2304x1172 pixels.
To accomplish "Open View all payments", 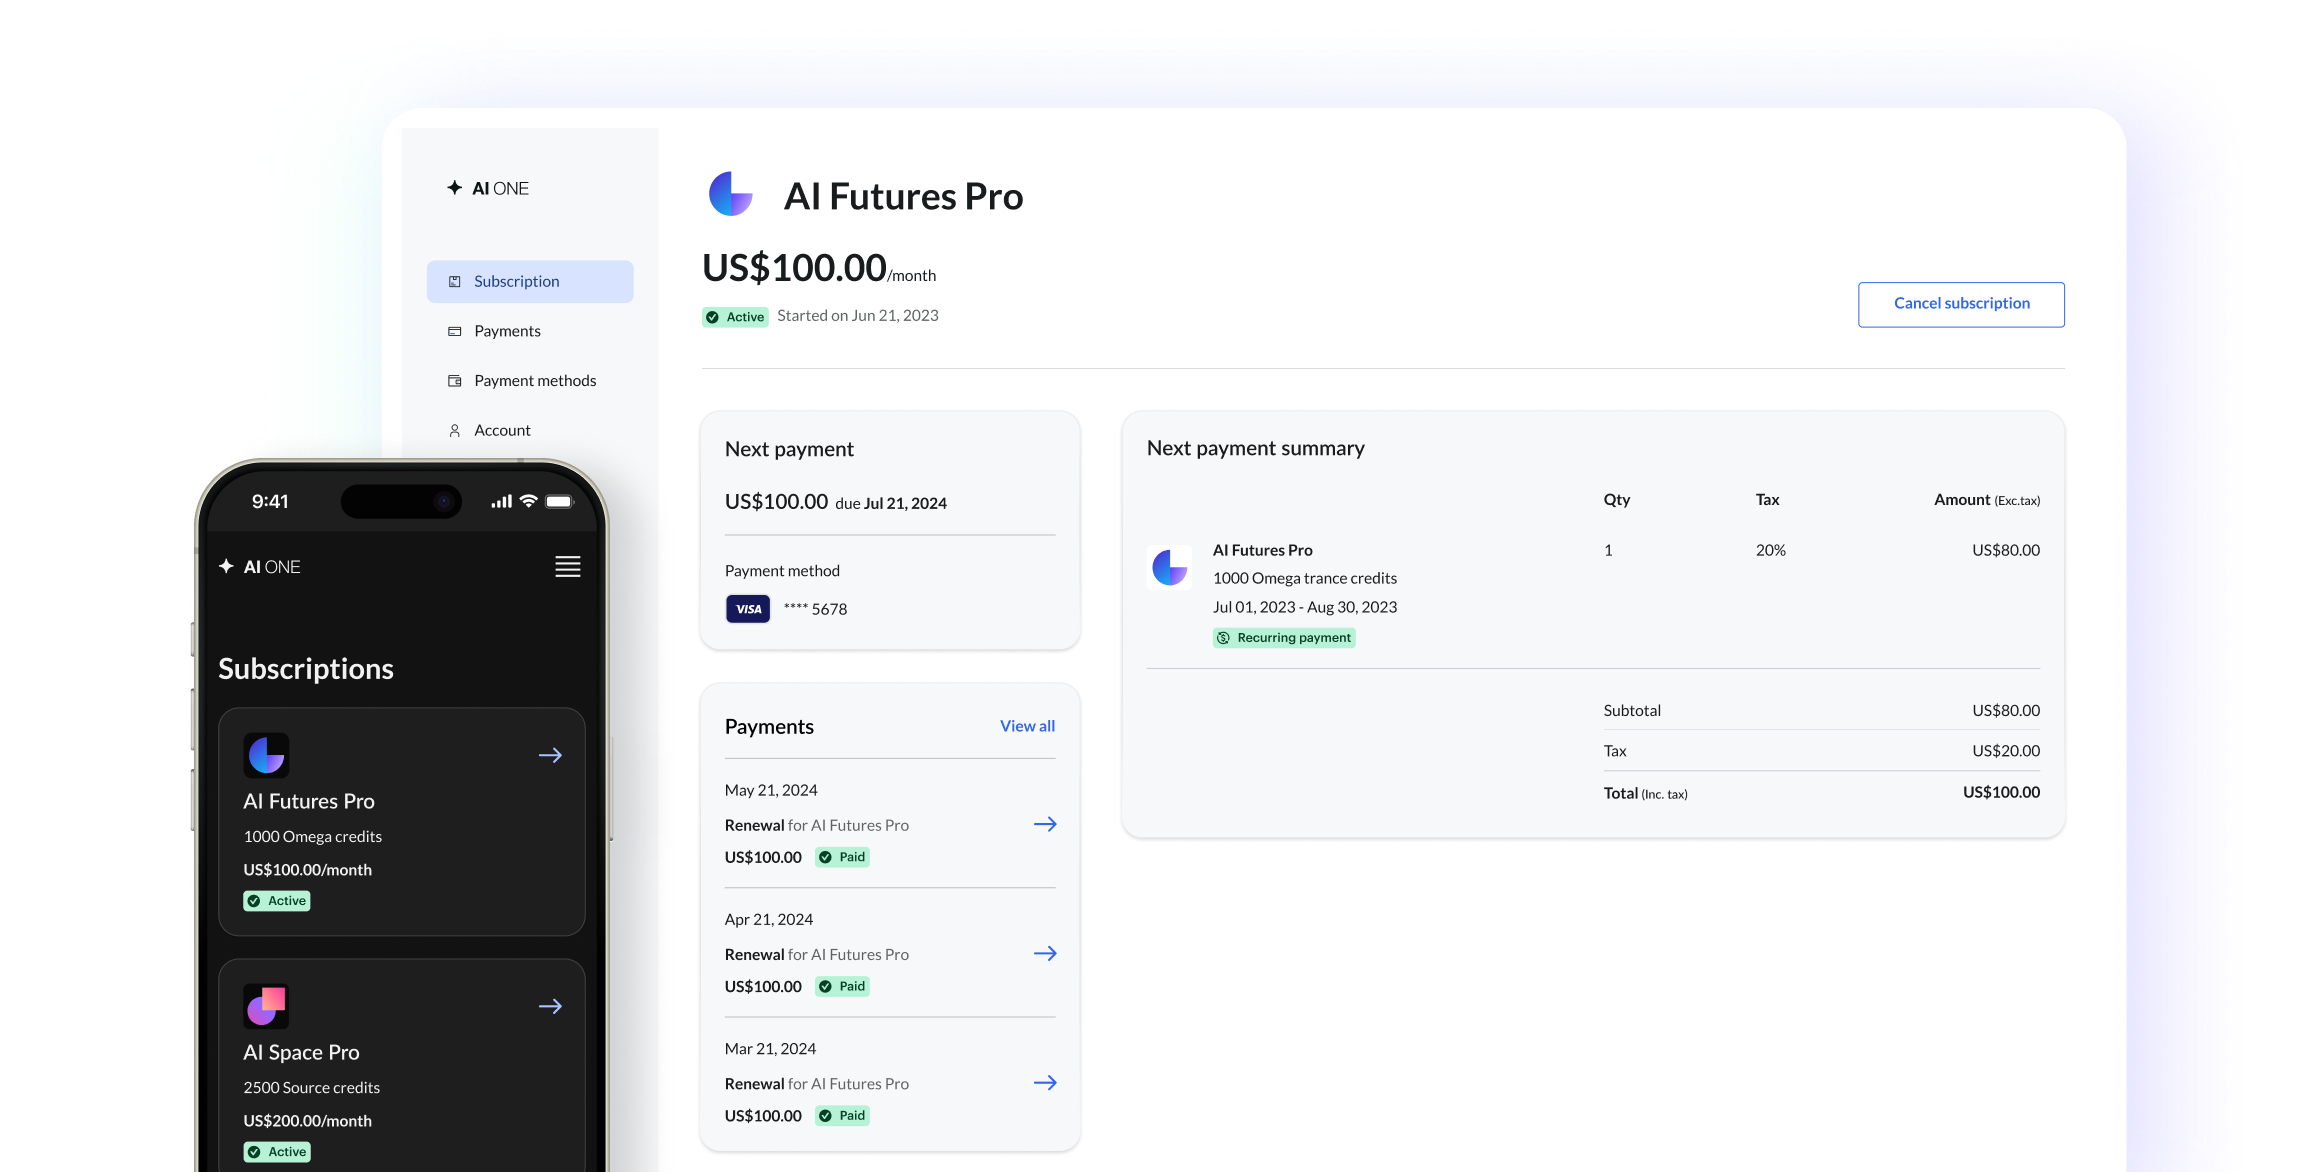I will (x=1026, y=726).
